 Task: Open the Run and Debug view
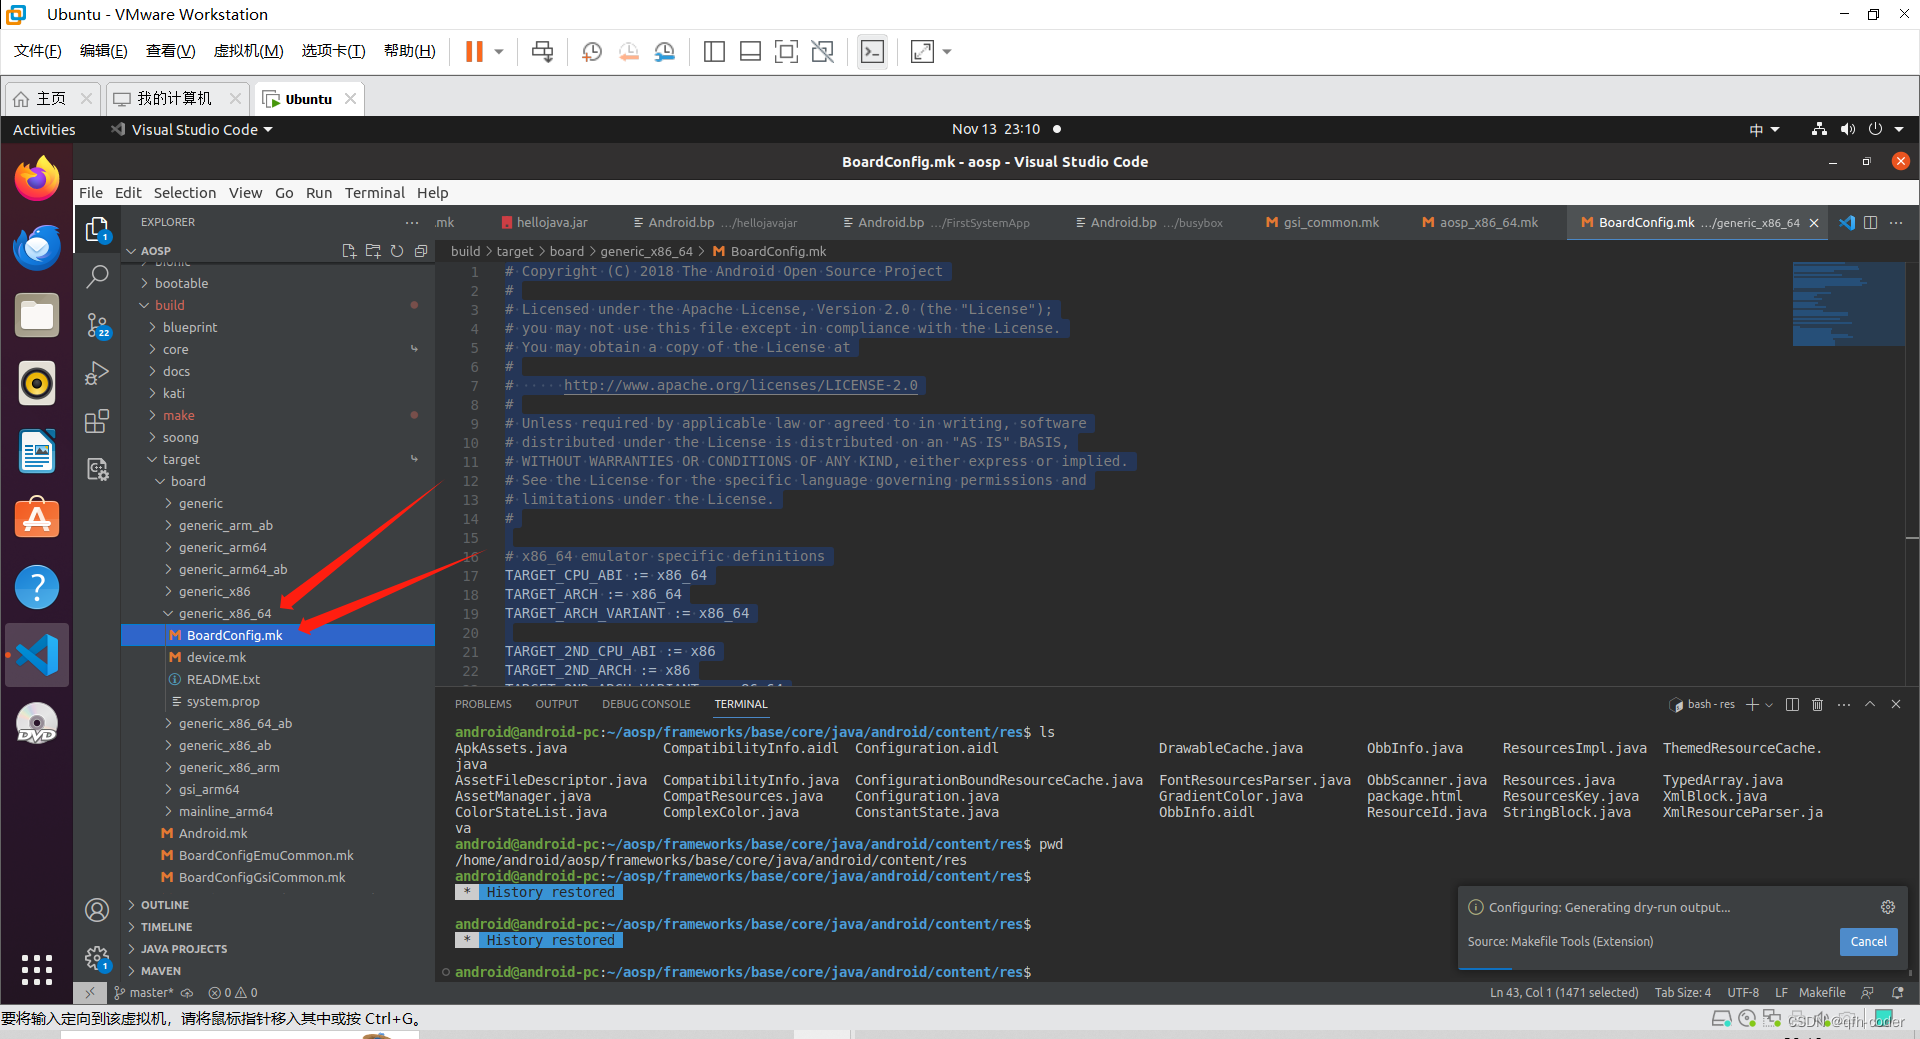pos(97,373)
